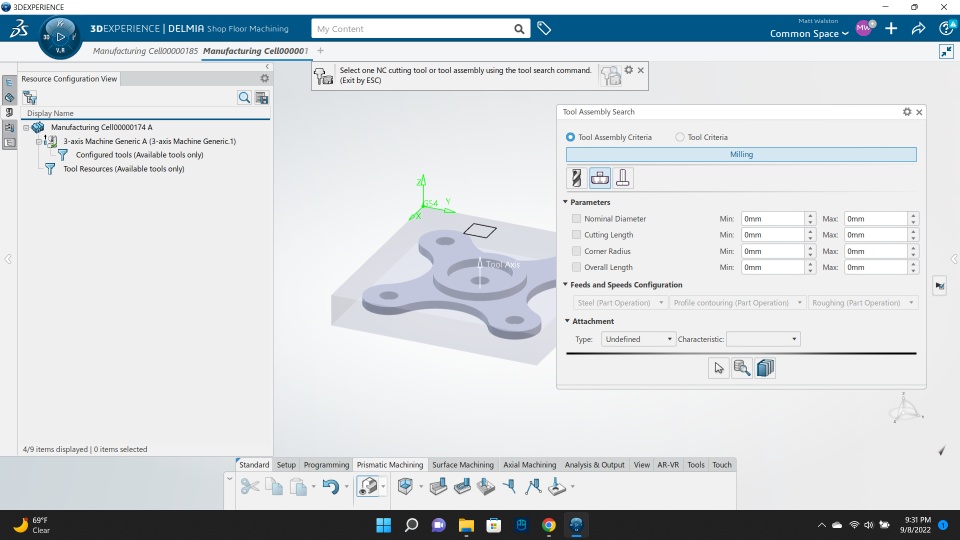This screenshot has width=960, height=540.
Task: Switch to the Prismatic Machining tab
Action: [x=390, y=465]
